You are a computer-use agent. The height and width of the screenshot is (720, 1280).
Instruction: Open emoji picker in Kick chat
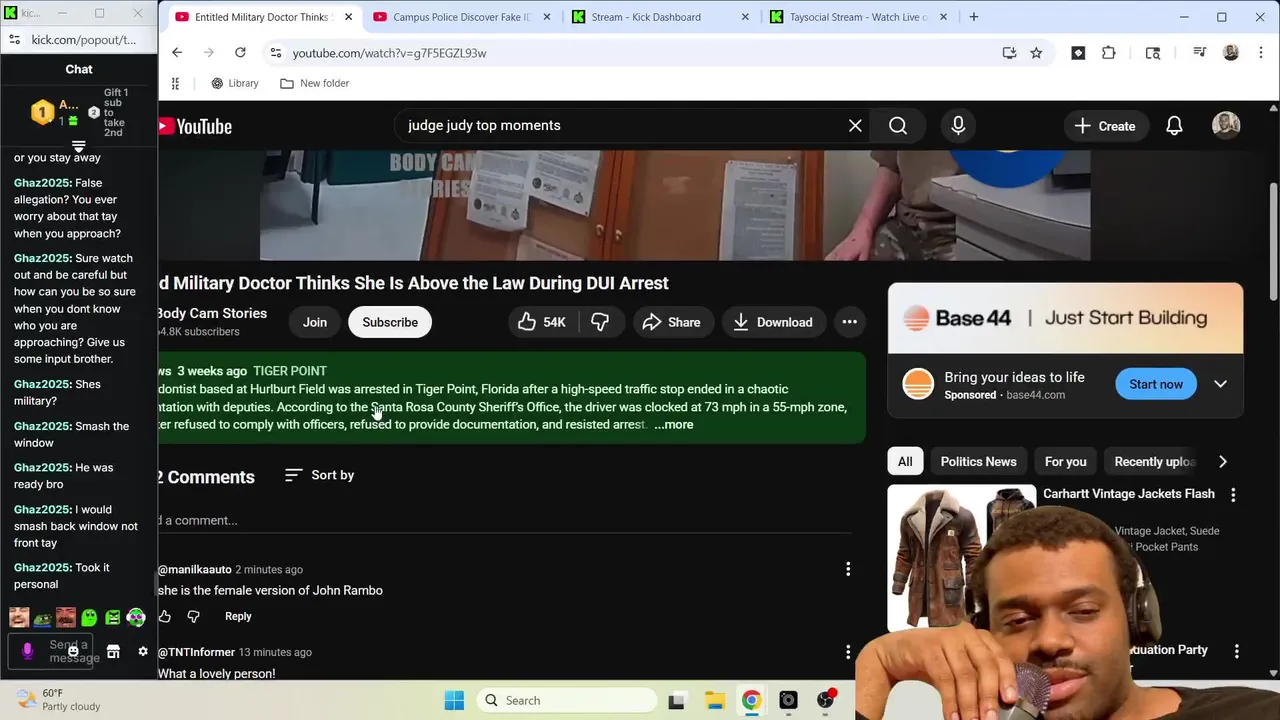(x=73, y=651)
